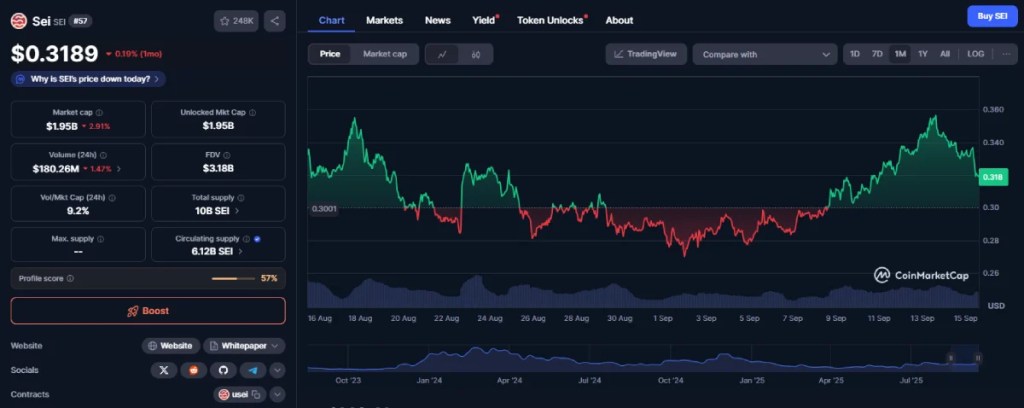Screen dimensions: 1024x408
Task: Expand Circulating supply 6.12B SEI chevron
Action: pos(240,251)
